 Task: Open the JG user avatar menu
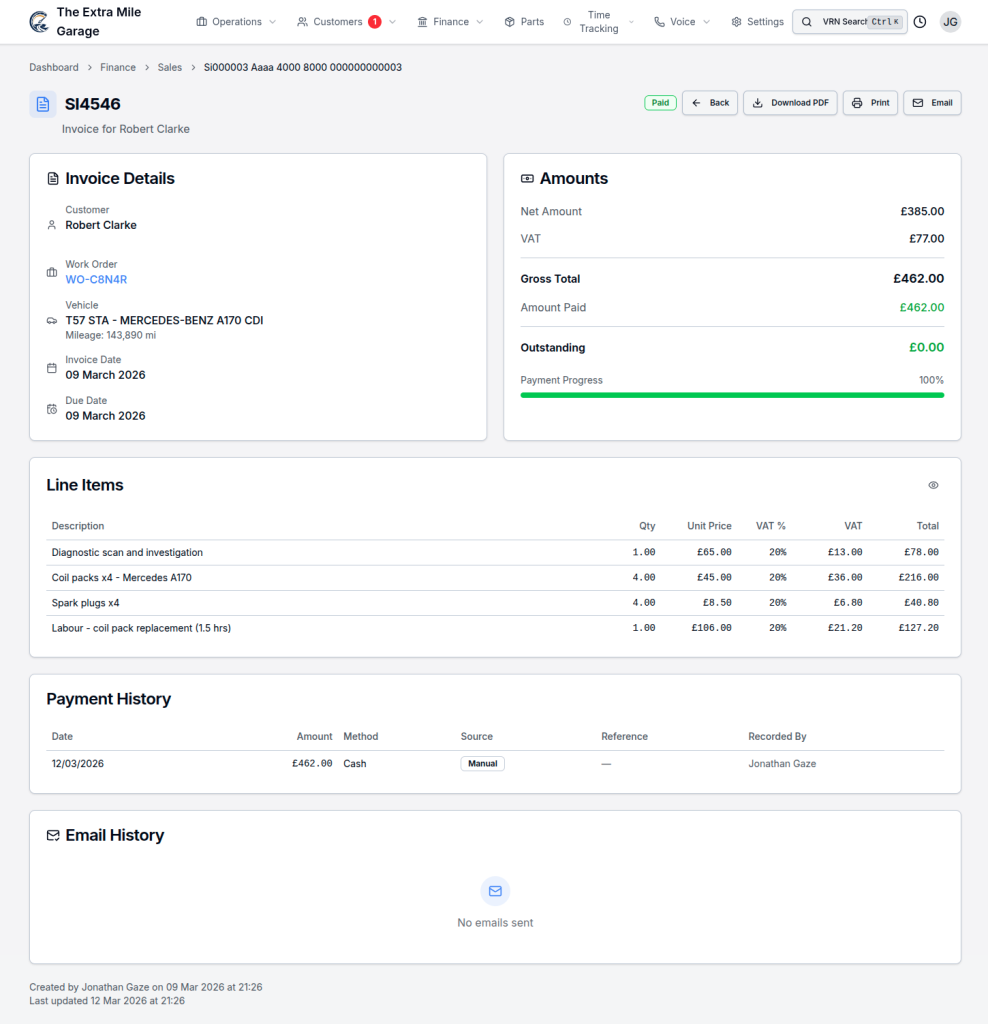point(950,22)
